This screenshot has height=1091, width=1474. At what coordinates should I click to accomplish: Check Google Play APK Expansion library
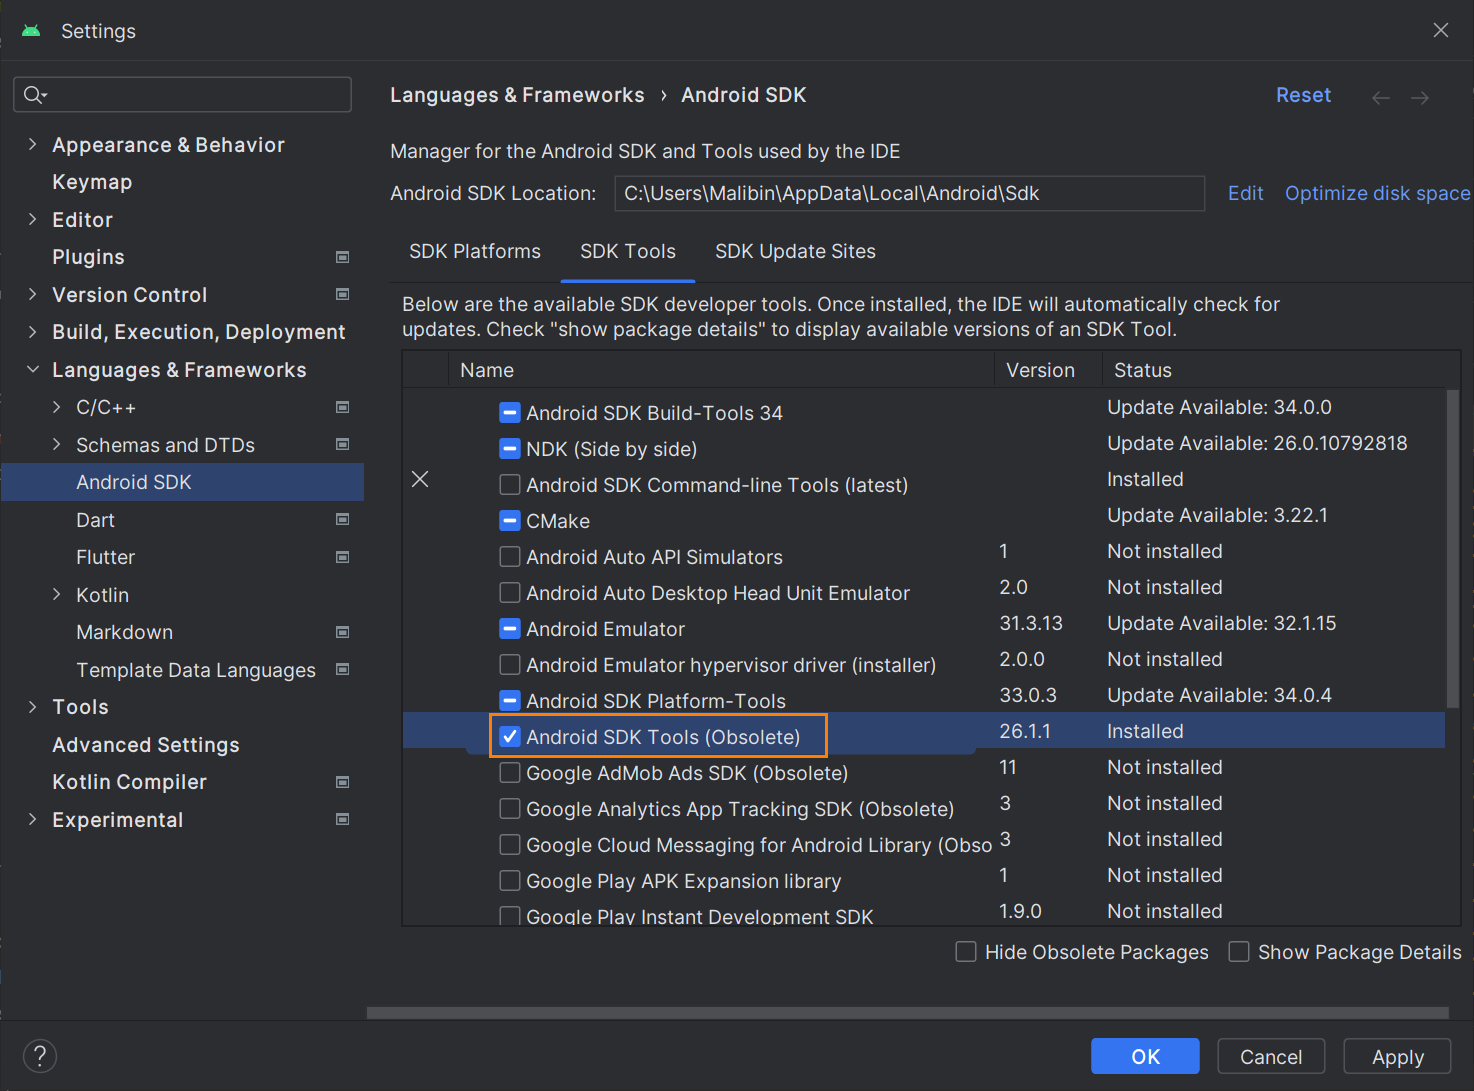[510, 880]
